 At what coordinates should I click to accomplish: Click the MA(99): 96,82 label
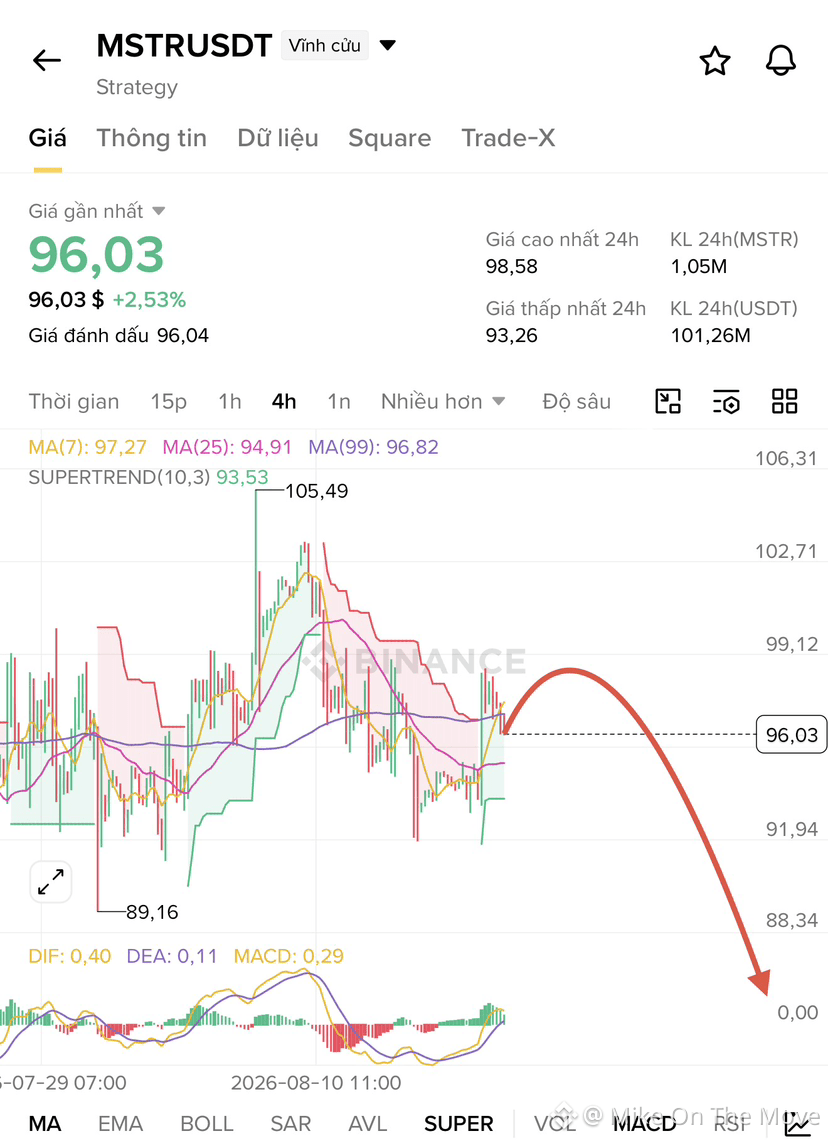coord(373,446)
